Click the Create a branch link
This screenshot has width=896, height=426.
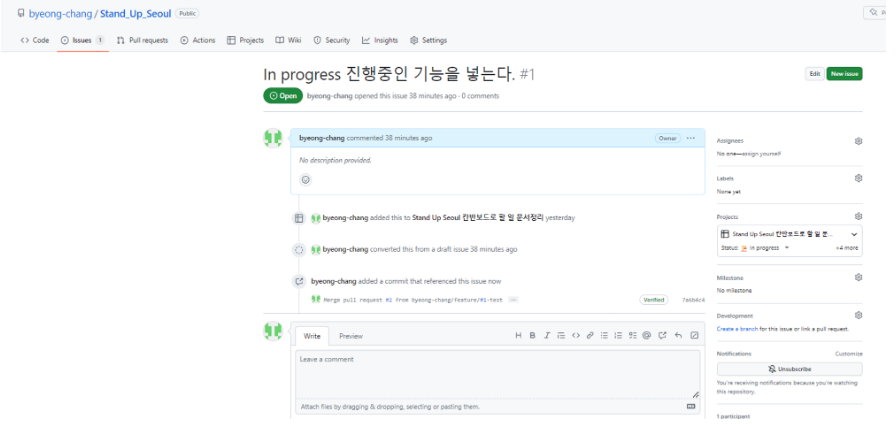737,329
